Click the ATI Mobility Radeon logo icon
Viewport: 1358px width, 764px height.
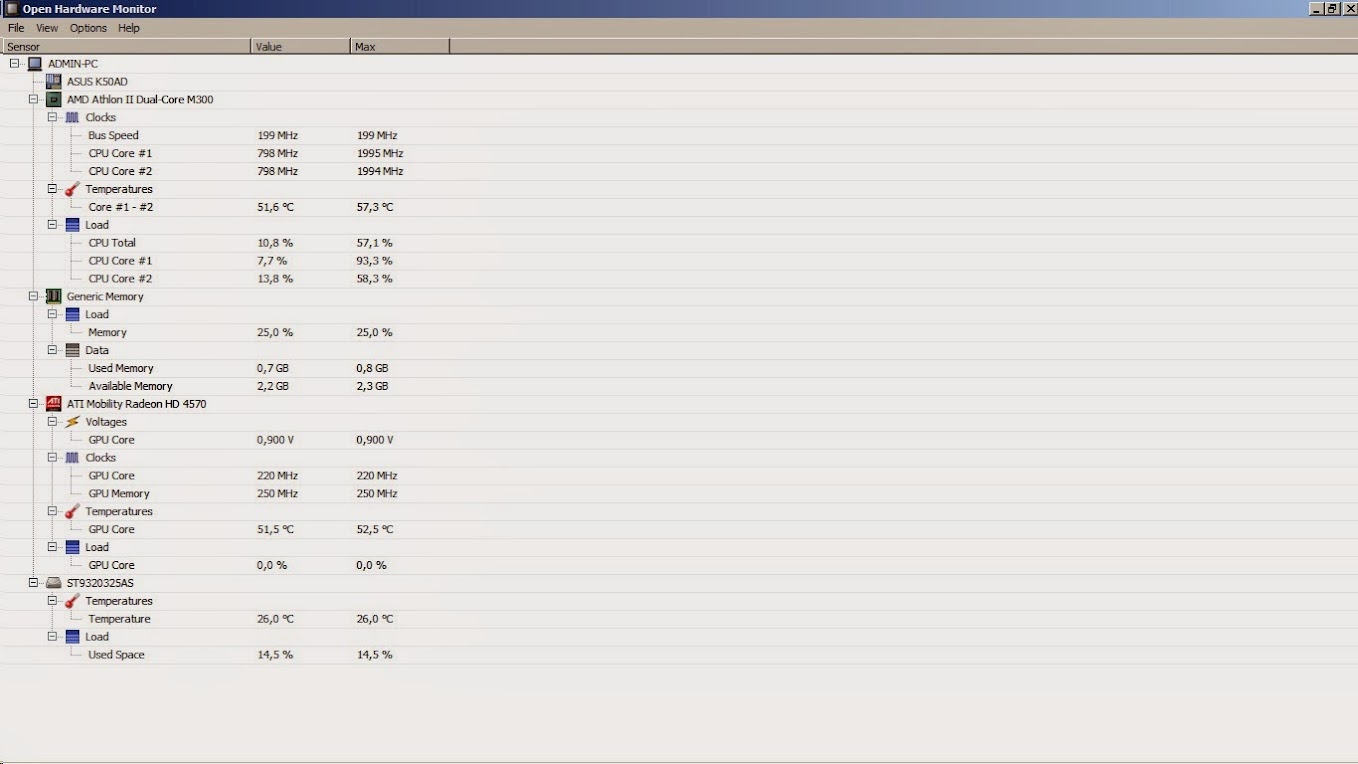(53, 404)
